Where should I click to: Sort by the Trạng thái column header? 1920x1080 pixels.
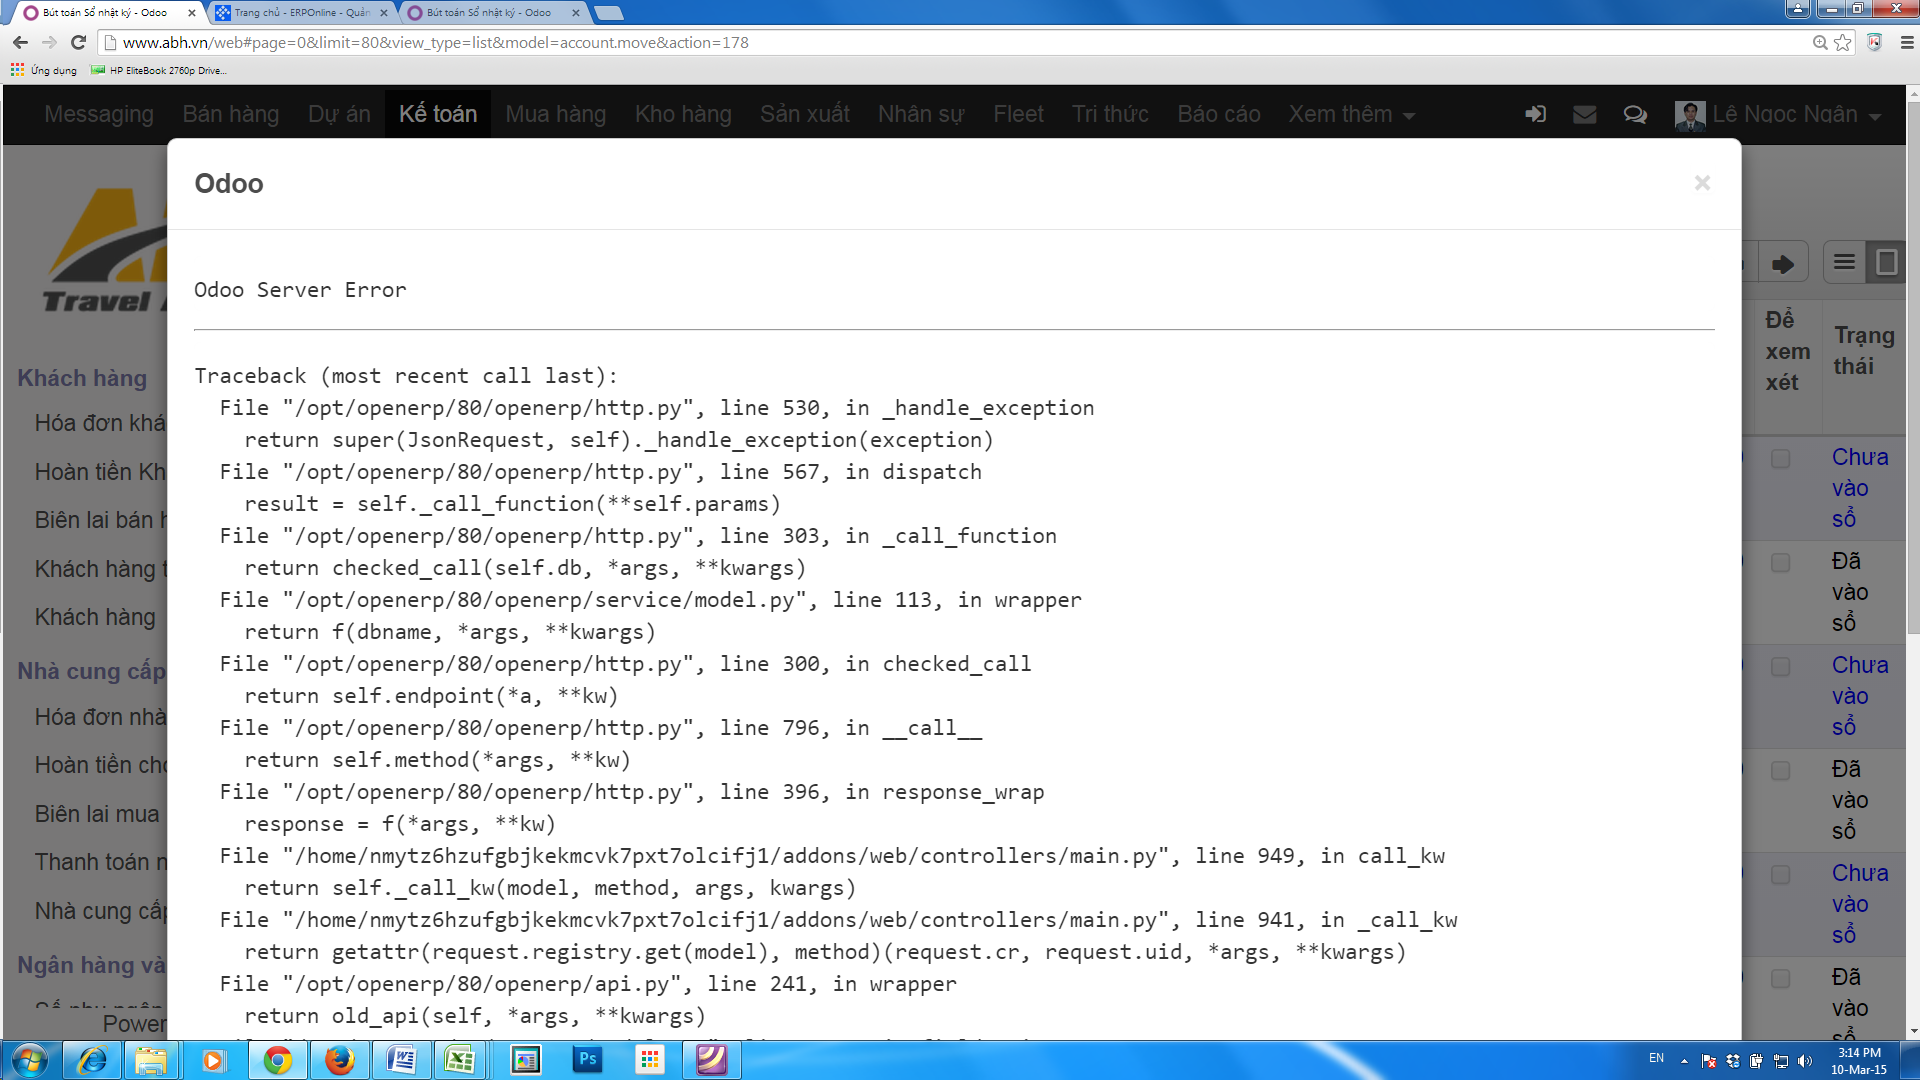[x=1864, y=350]
